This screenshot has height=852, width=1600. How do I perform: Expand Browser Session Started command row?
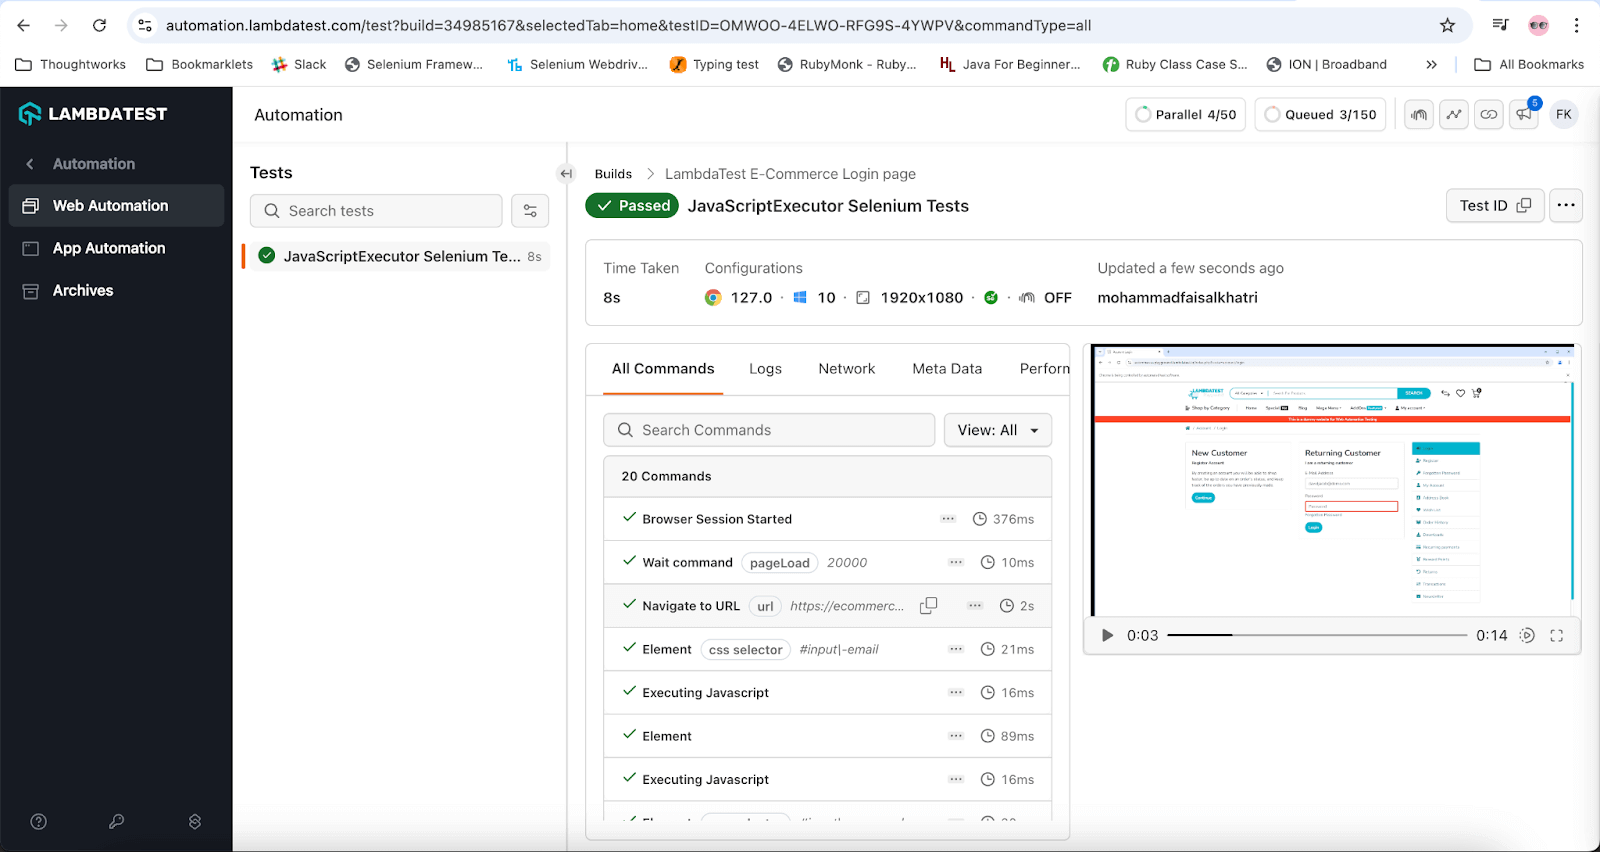click(828, 519)
